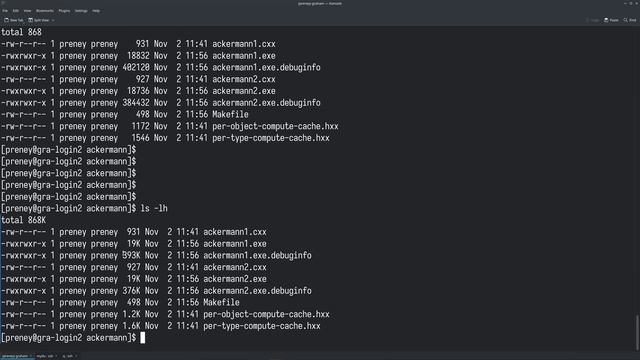Click 'per-type-compute-cache.hxx' in ls -lh listing
The width and height of the screenshot is (640, 360).
tap(262, 326)
